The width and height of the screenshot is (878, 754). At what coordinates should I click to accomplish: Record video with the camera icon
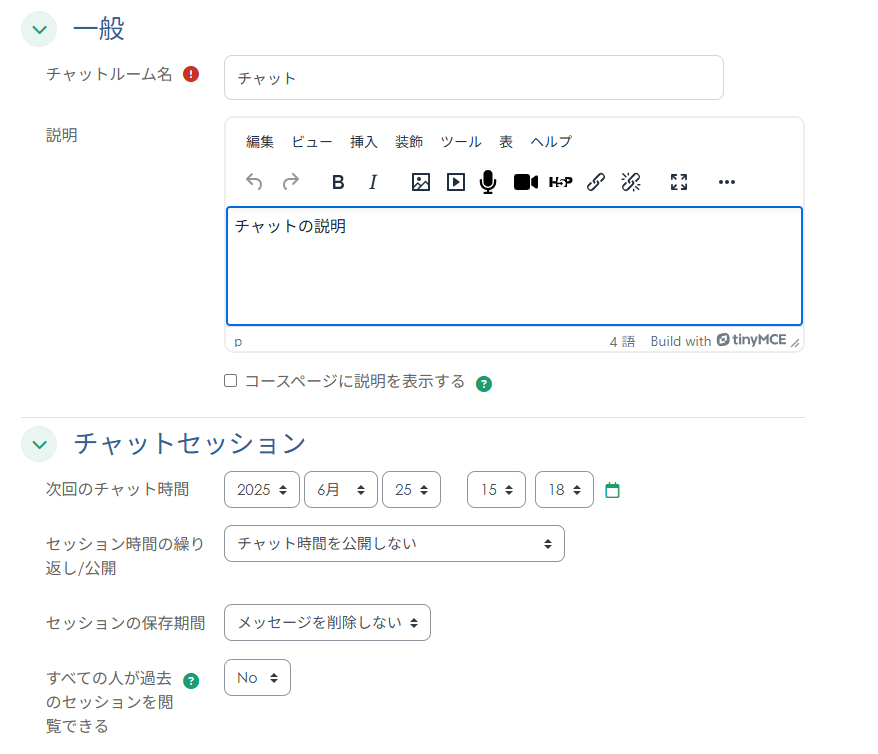524,182
